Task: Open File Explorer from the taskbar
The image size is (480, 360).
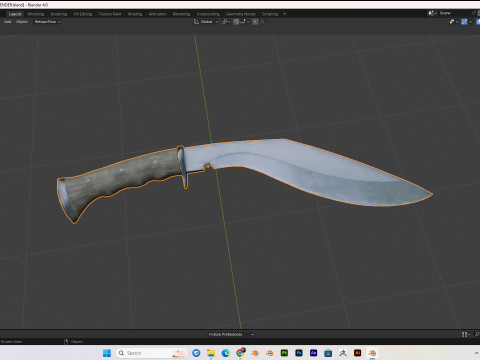Action: [211, 353]
